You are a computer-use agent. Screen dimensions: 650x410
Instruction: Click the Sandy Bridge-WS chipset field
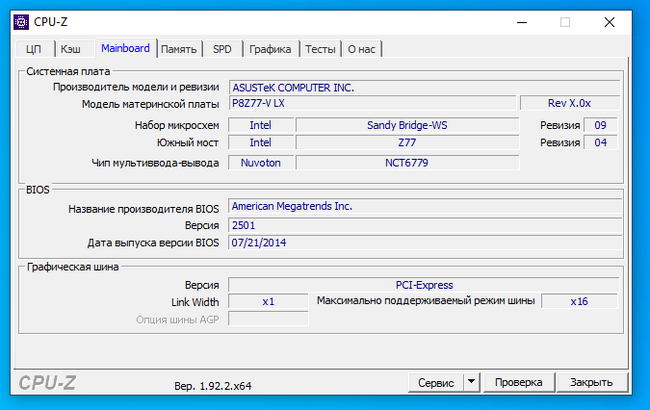pyautogui.click(x=407, y=125)
